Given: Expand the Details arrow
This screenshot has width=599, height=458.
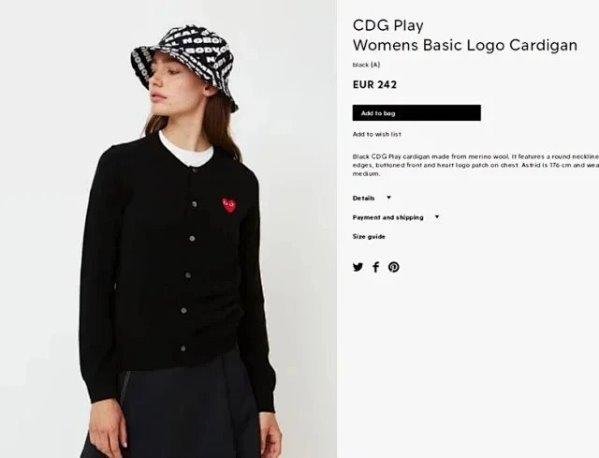Looking at the screenshot, I should pyautogui.click(x=389, y=197).
